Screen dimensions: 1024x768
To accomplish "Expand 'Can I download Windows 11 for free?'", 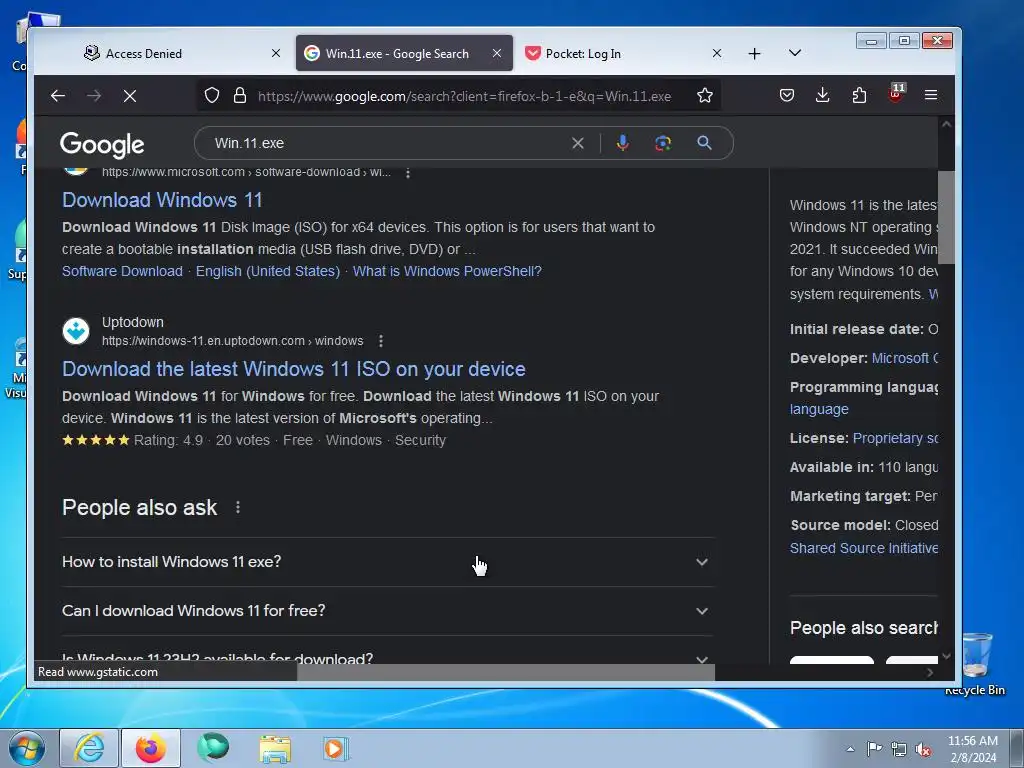I will [388, 611].
